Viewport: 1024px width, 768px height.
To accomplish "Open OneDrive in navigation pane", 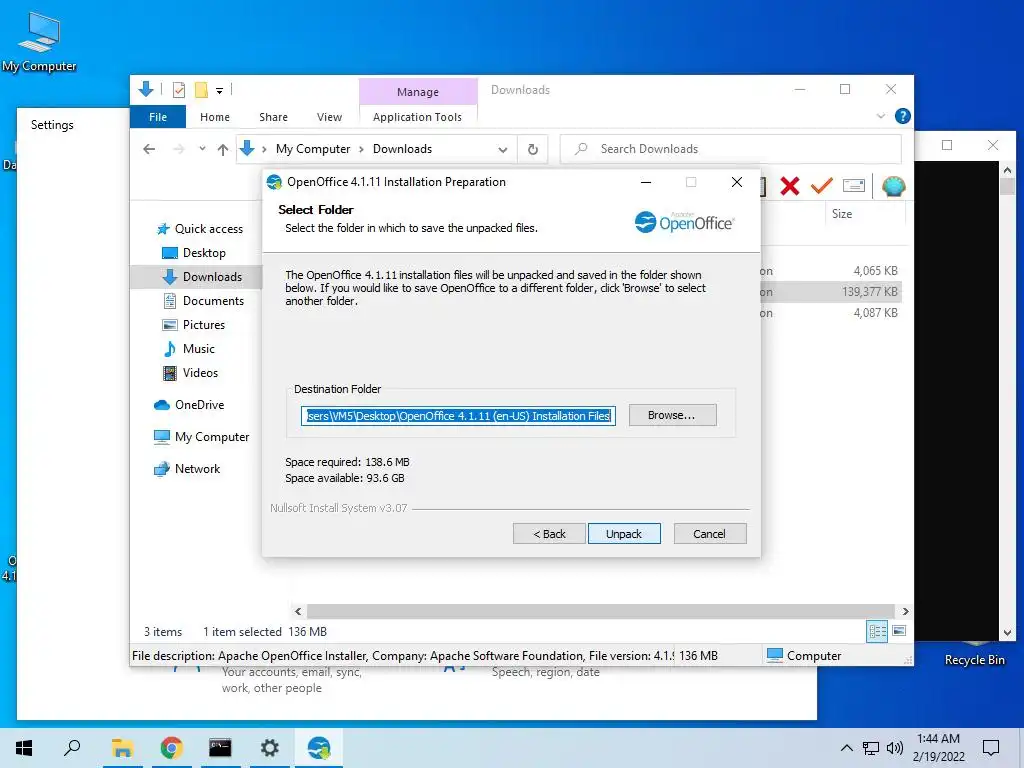I will 189,405.
